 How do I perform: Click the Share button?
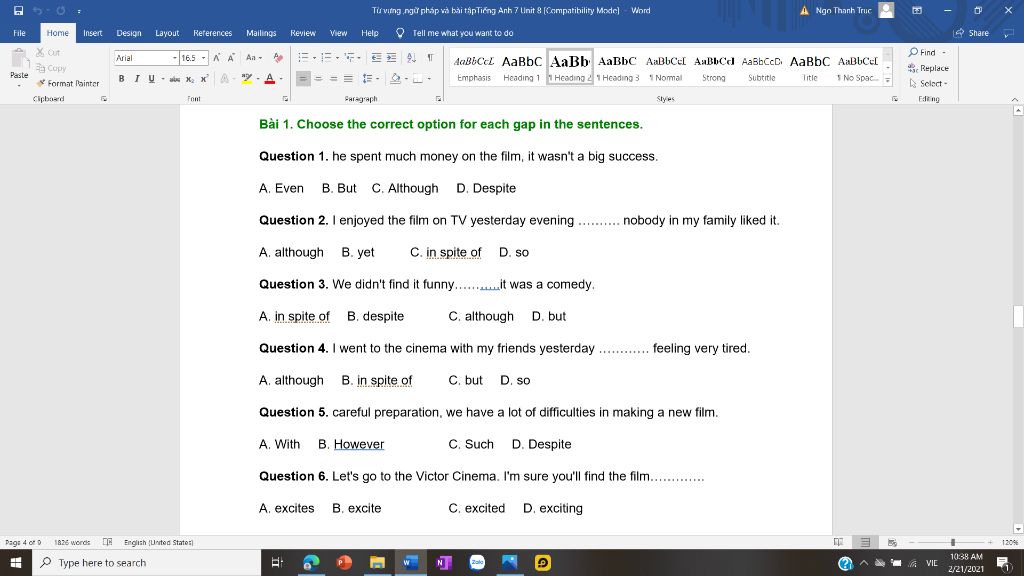tap(972, 33)
